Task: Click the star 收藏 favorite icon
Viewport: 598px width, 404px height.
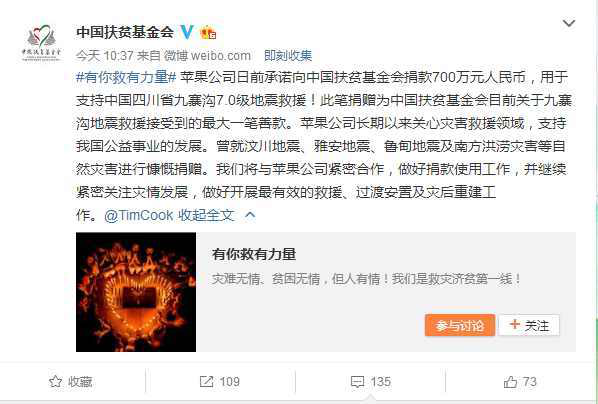Action: tap(55, 381)
